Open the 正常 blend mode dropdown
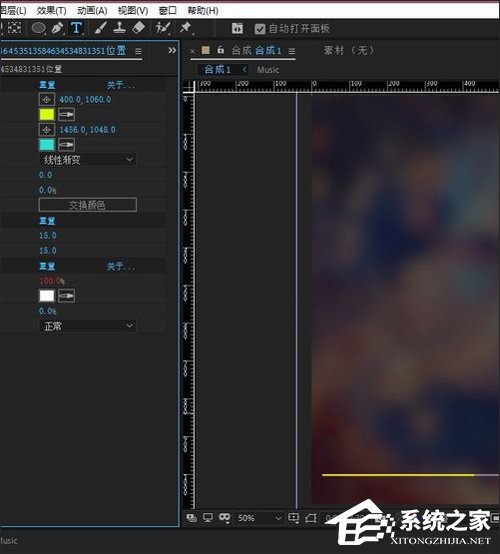The height and width of the screenshot is (554, 500). [88, 325]
